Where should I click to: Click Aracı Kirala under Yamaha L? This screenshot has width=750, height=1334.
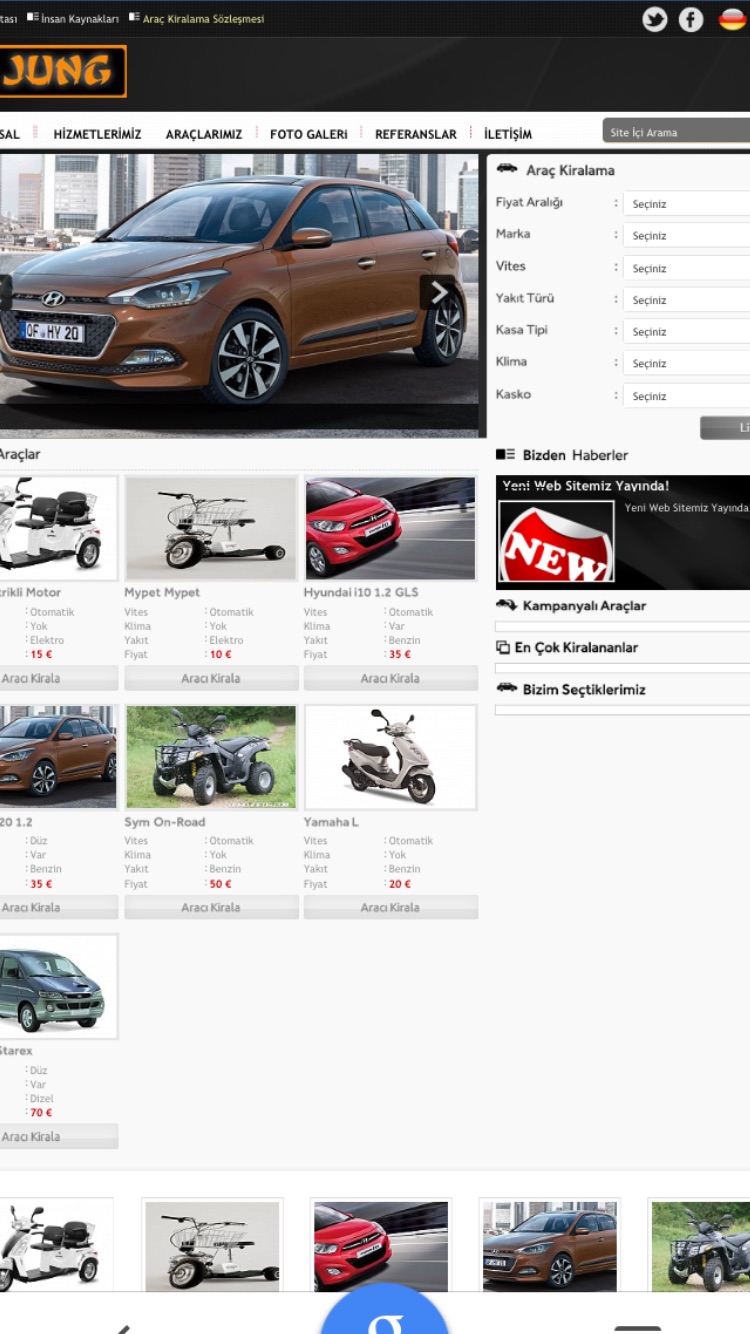[390, 907]
